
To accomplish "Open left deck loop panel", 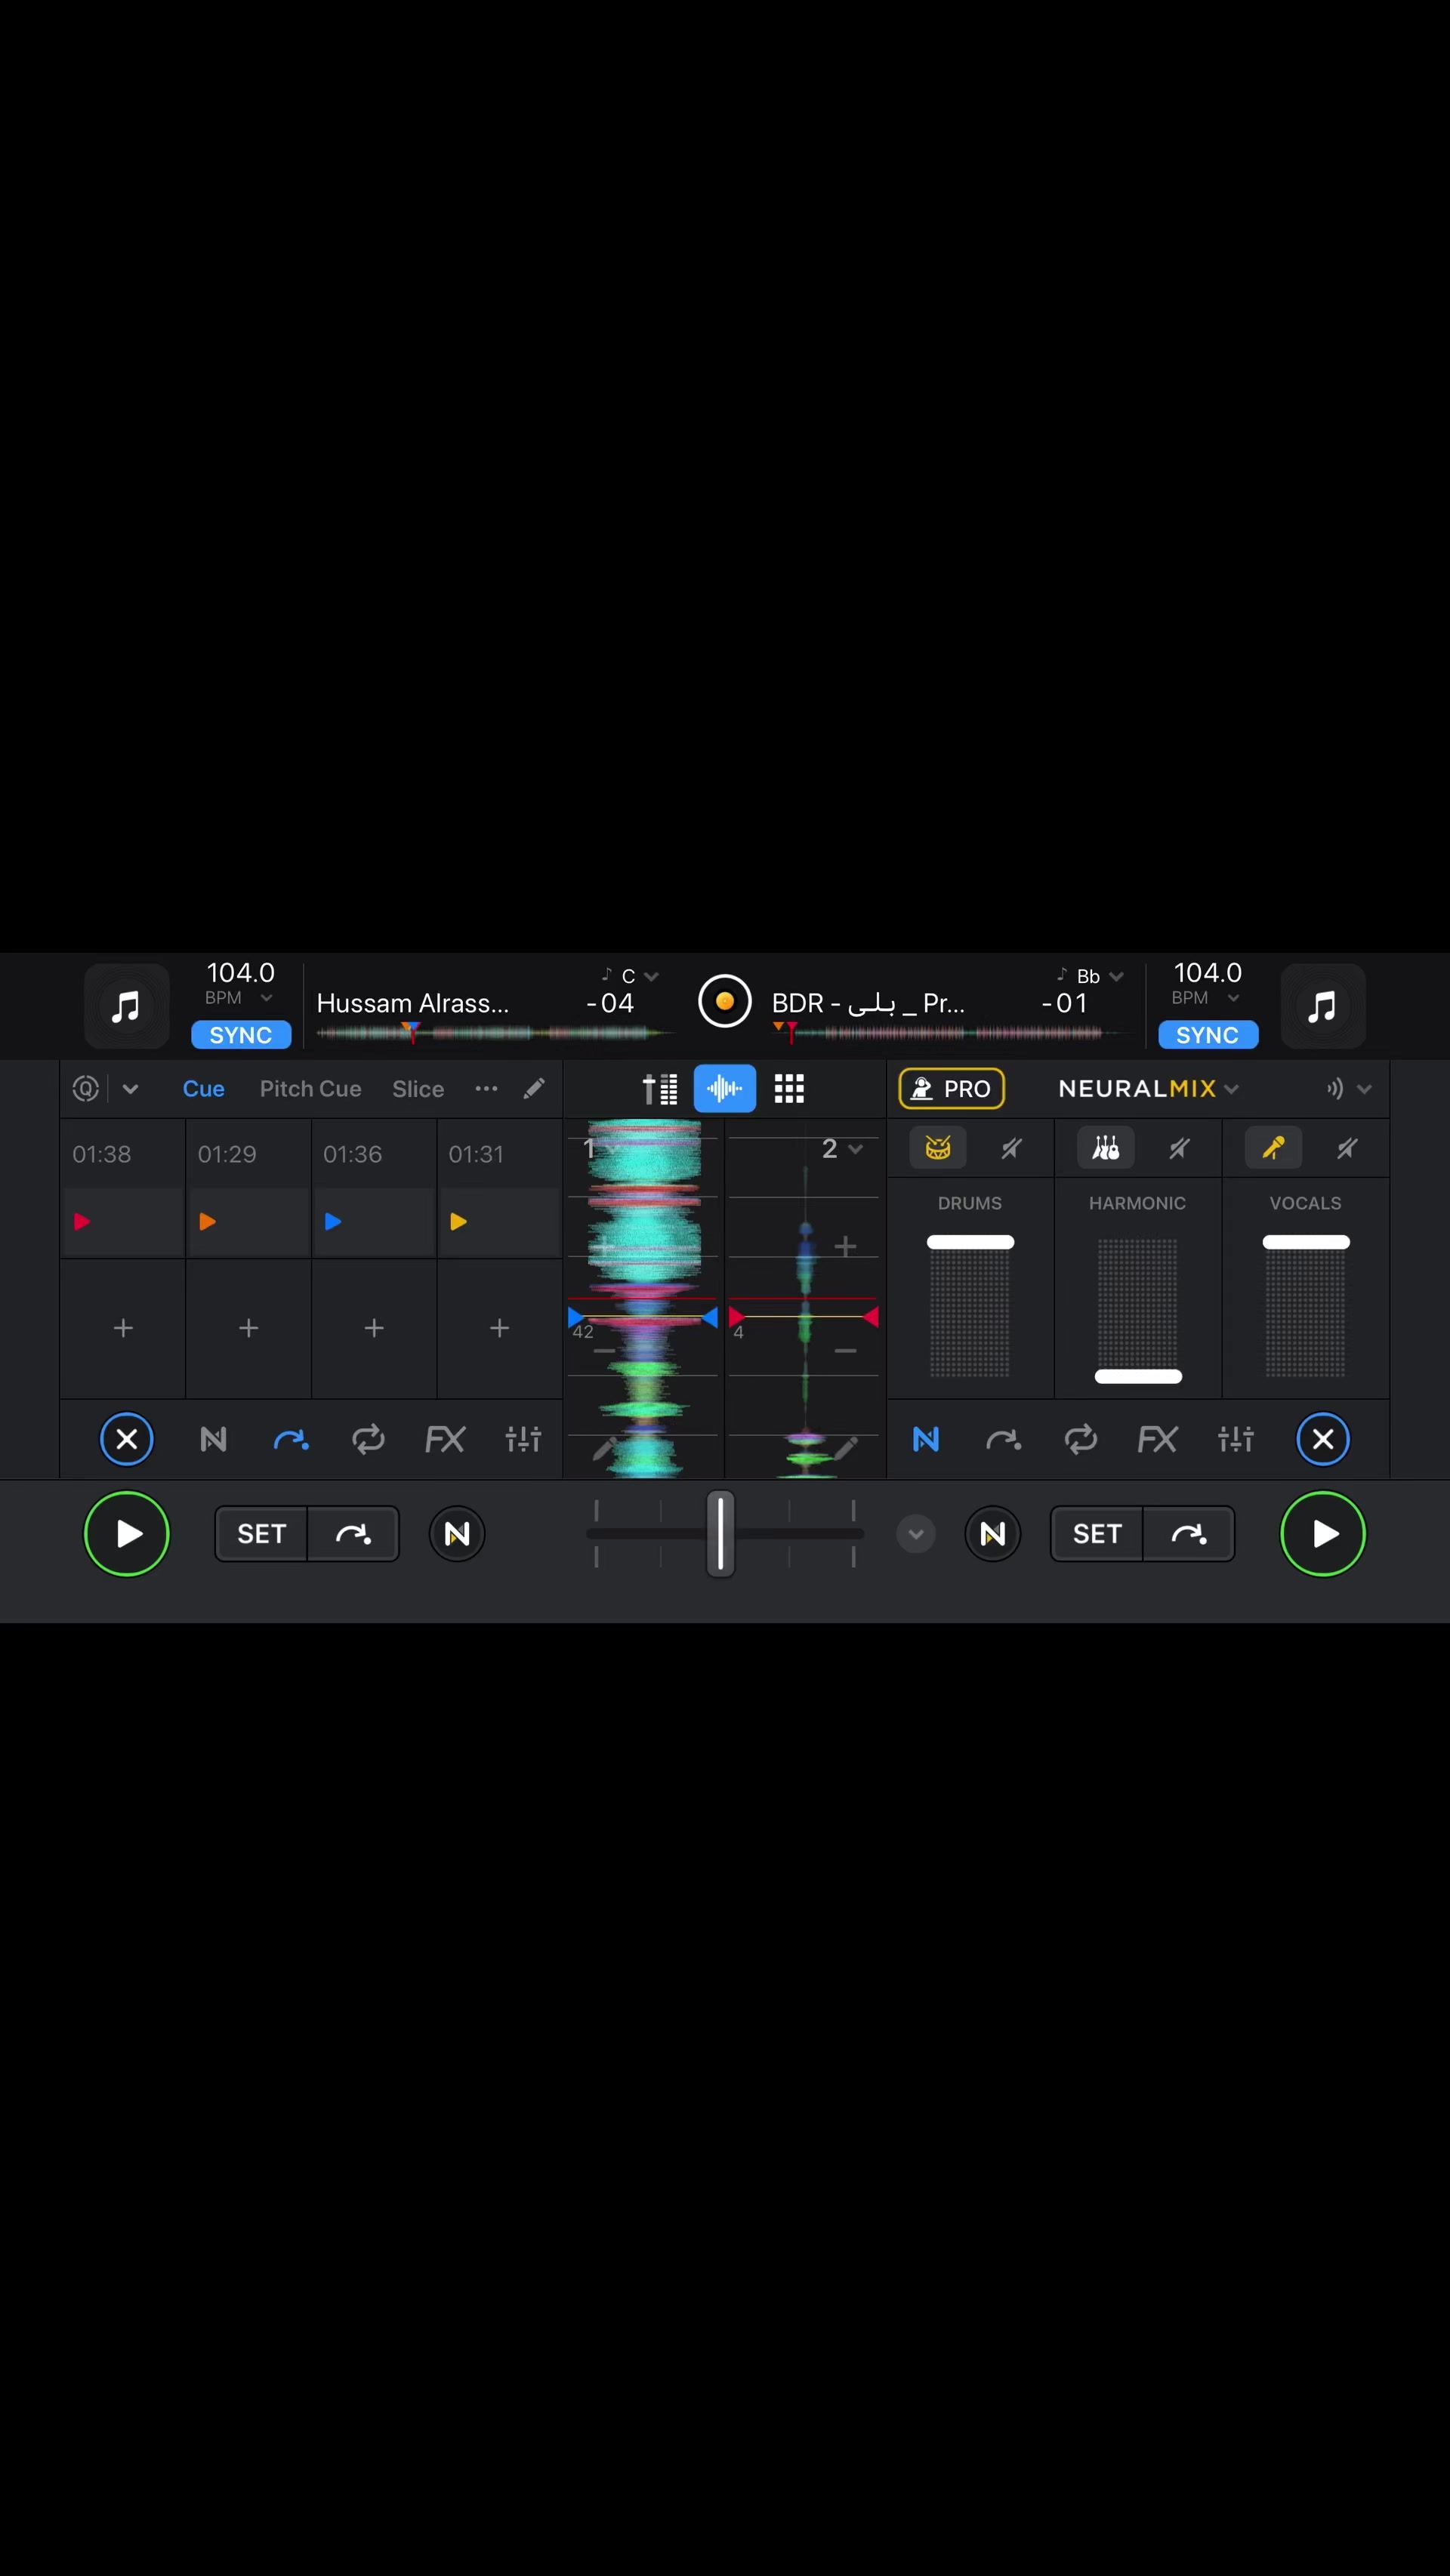I will pos(368,1439).
